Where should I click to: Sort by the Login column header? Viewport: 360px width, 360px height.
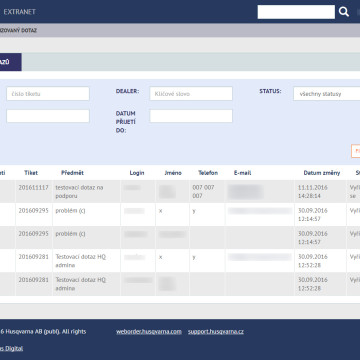click(137, 173)
